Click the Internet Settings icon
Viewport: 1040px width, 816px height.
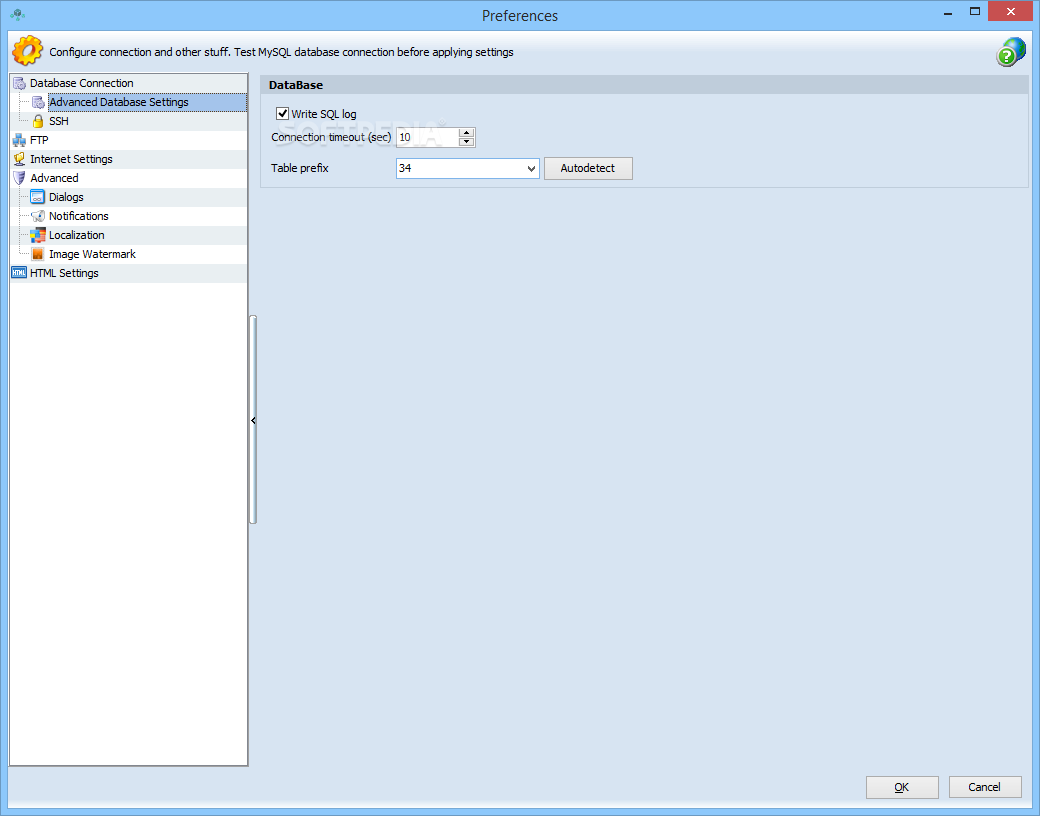[19, 159]
